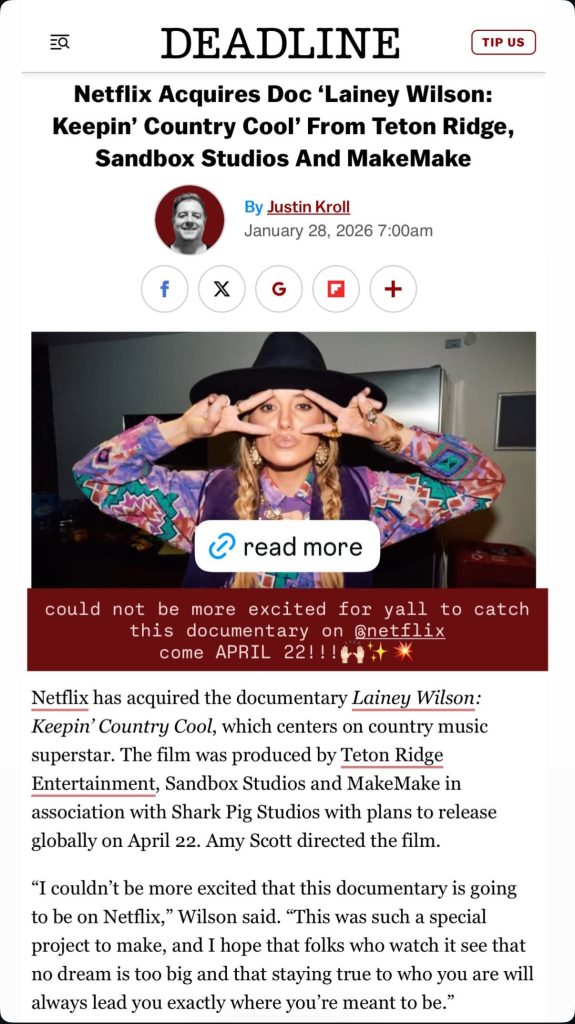Share article on Facebook
575x1024 pixels.
(165, 289)
